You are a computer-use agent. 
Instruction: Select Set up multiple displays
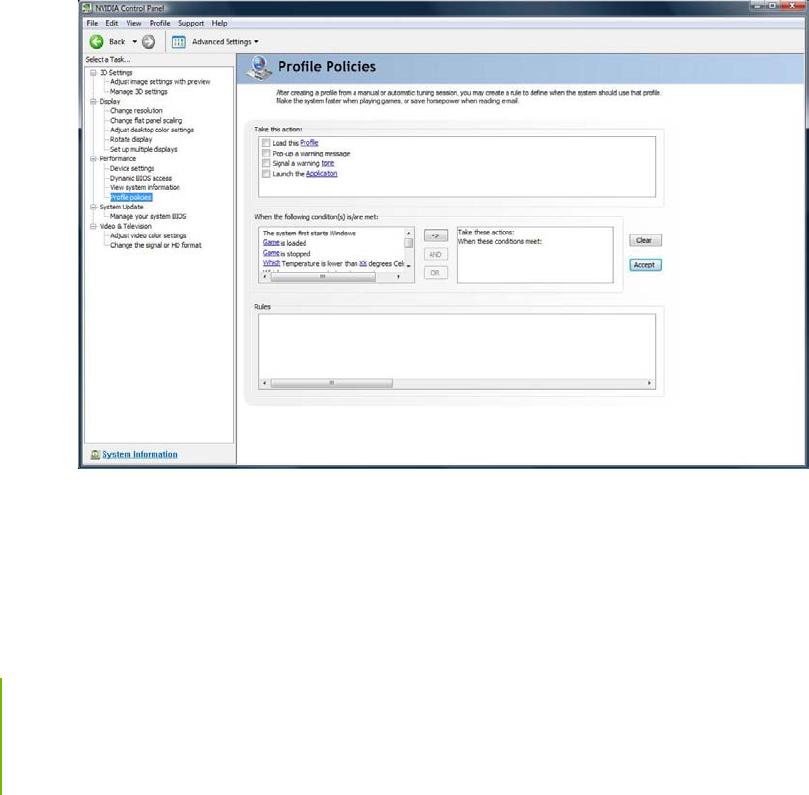click(143, 149)
